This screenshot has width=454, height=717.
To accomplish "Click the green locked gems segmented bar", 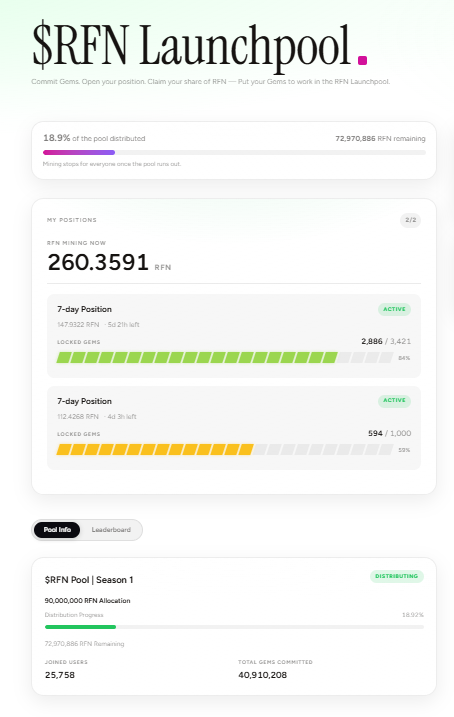I will pos(224,357).
